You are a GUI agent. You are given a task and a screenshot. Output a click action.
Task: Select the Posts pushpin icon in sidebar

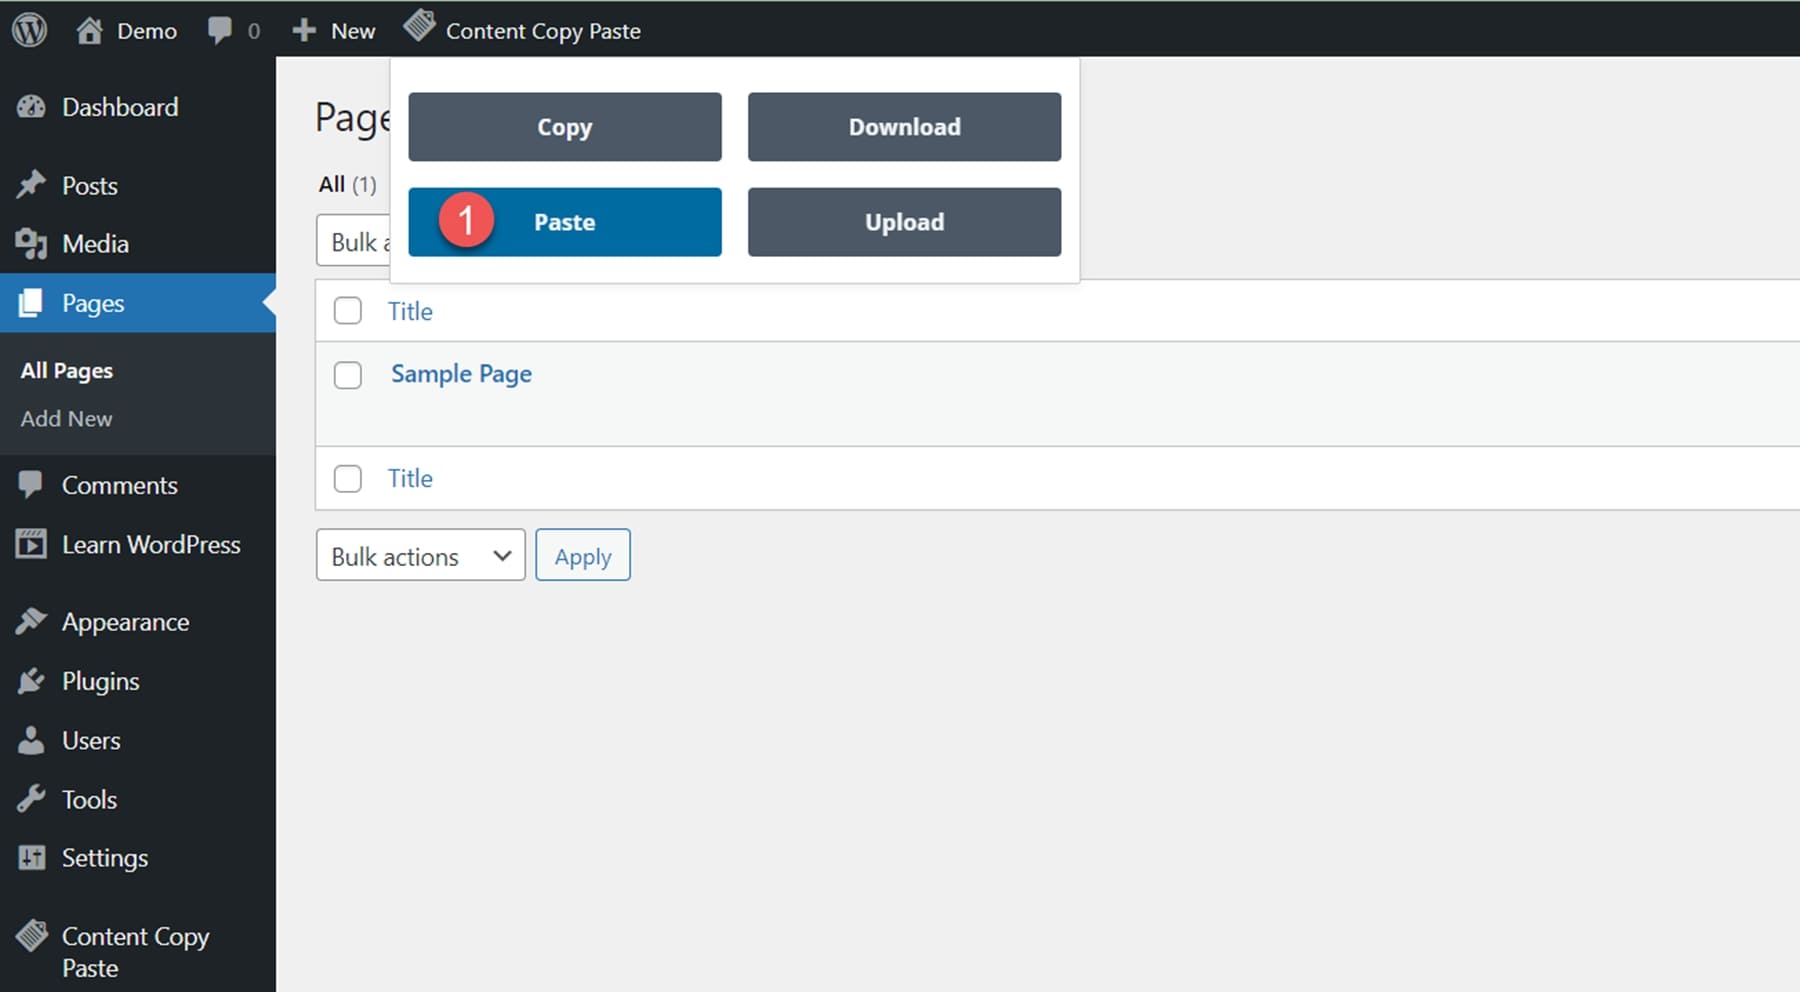click(x=31, y=184)
